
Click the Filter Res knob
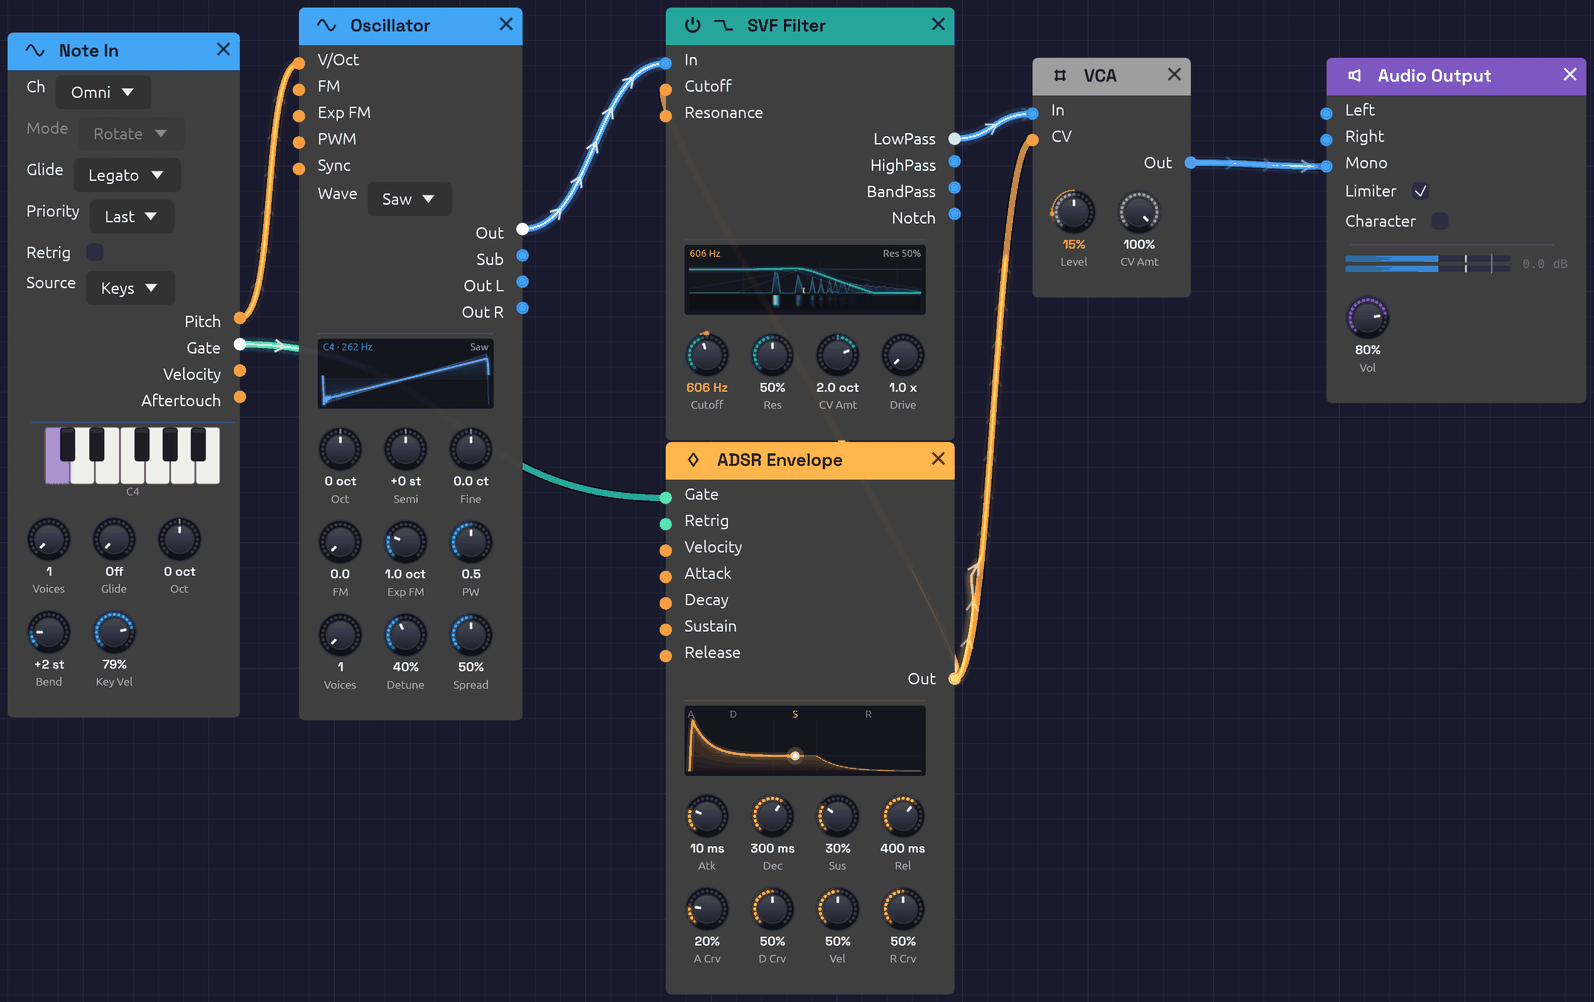click(x=772, y=355)
